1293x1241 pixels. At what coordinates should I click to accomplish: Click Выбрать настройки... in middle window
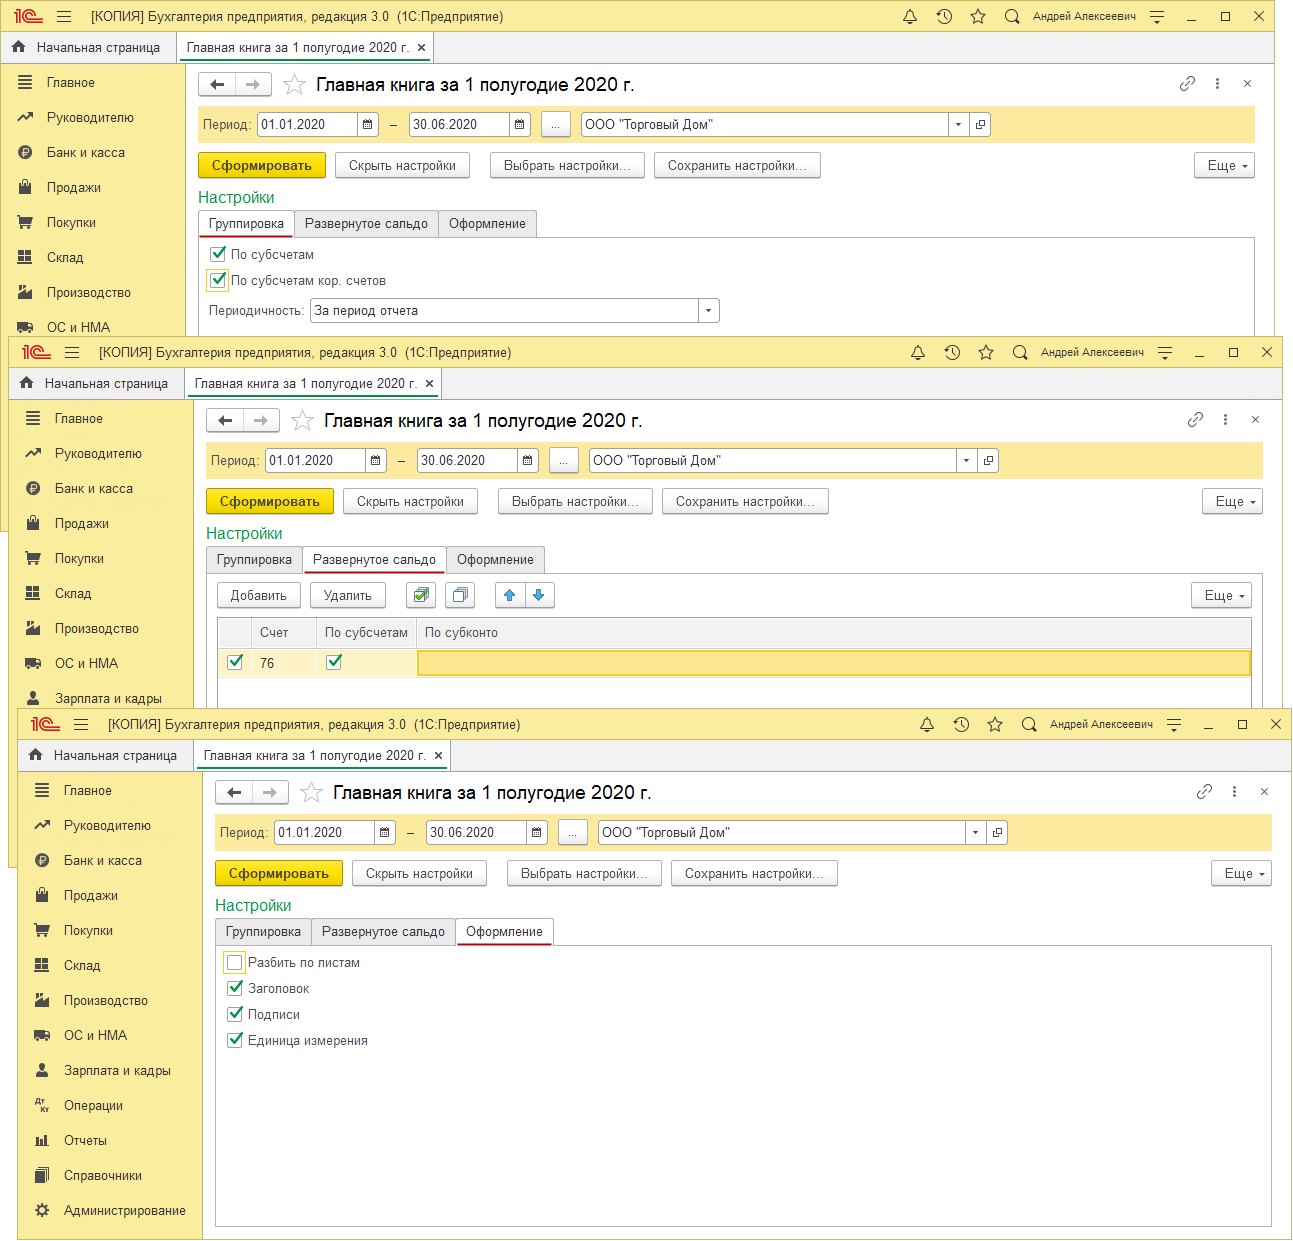tap(575, 502)
